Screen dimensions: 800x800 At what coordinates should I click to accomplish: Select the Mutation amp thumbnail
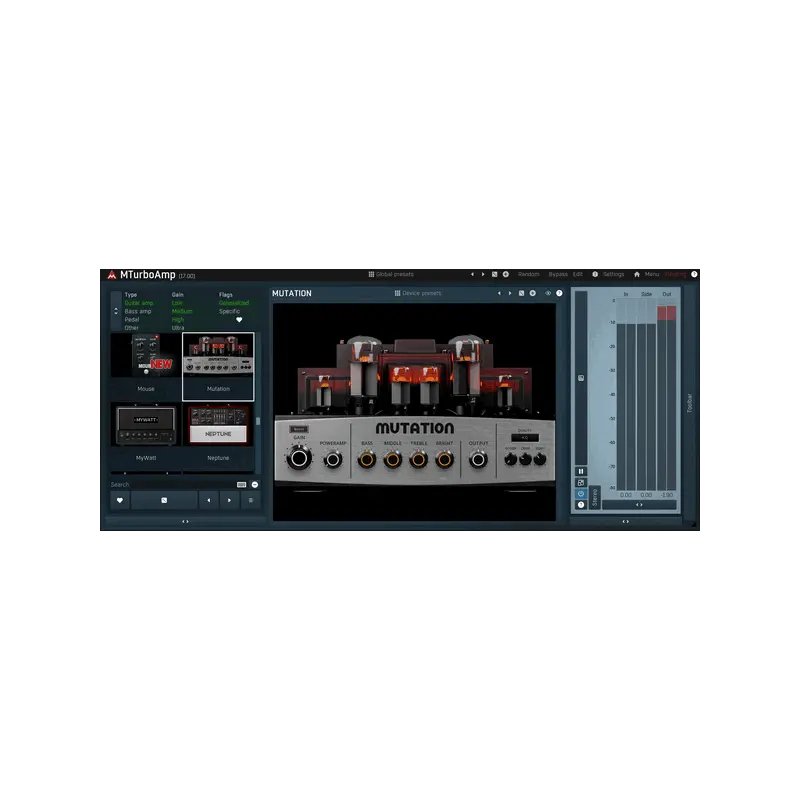coord(218,366)
